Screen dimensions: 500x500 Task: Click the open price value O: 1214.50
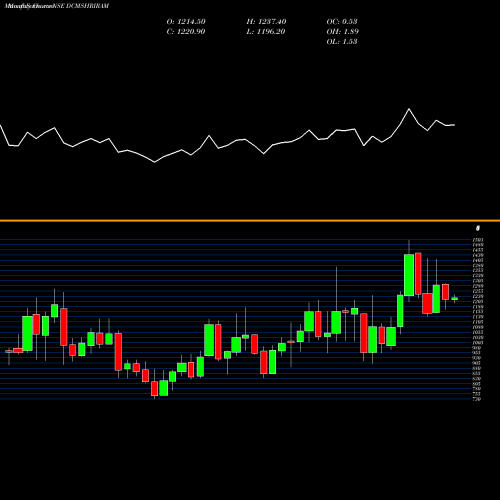[186, 22]
